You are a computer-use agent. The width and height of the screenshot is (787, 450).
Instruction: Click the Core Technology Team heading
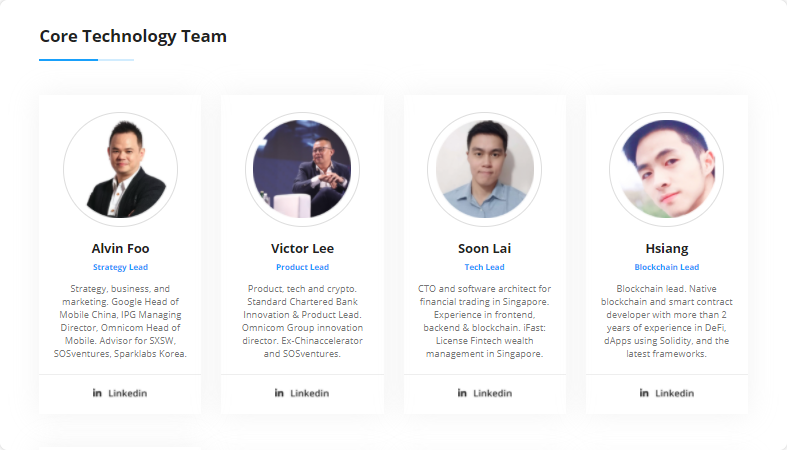pos(133,37)
